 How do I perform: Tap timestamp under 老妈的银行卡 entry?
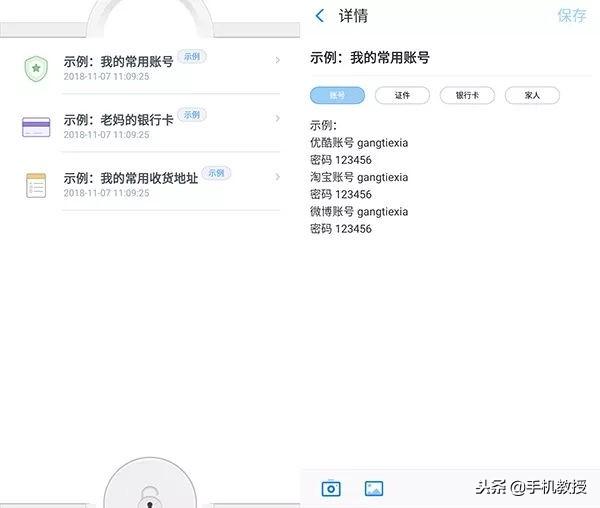point(106,135)
